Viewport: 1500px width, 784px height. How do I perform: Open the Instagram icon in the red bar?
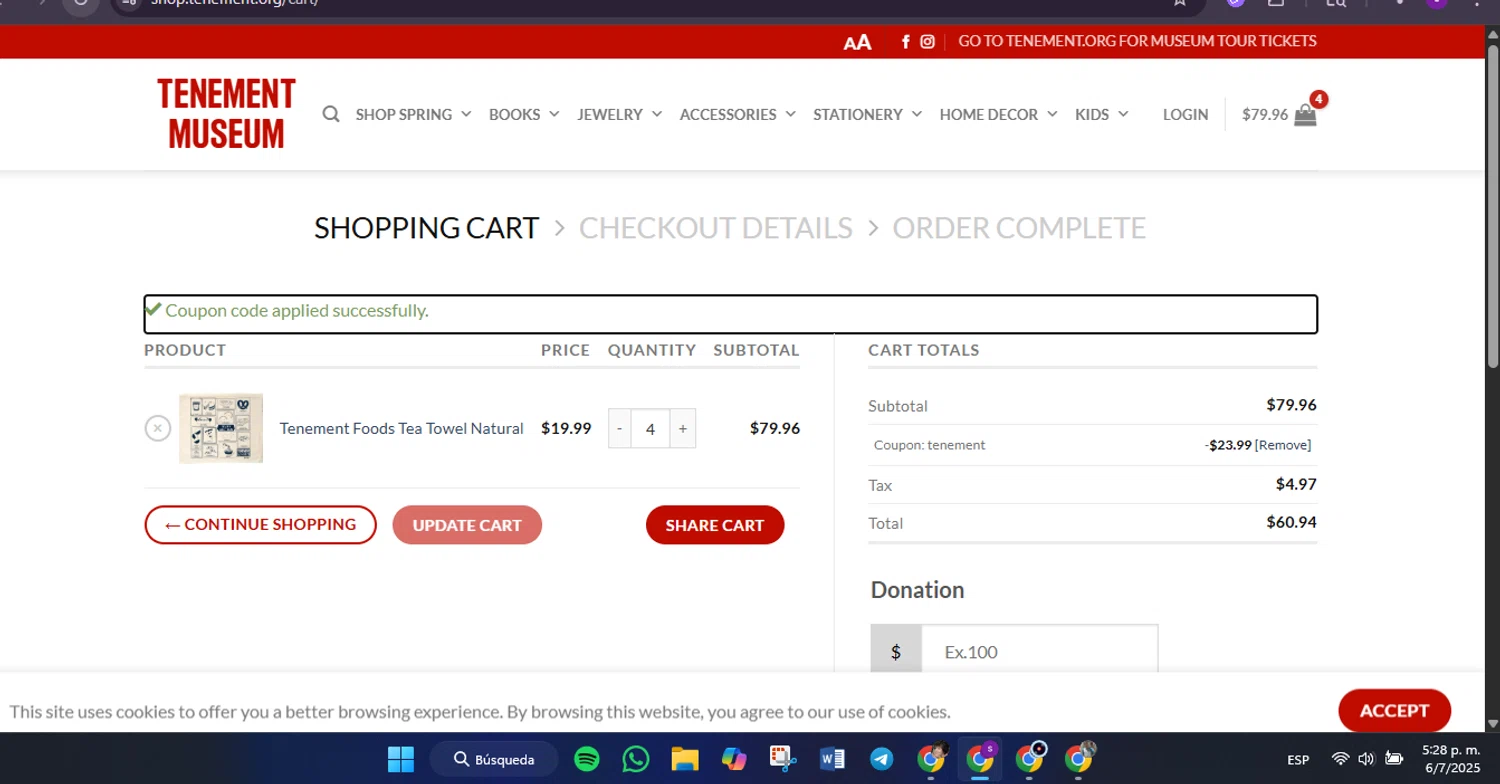(927, 41)
